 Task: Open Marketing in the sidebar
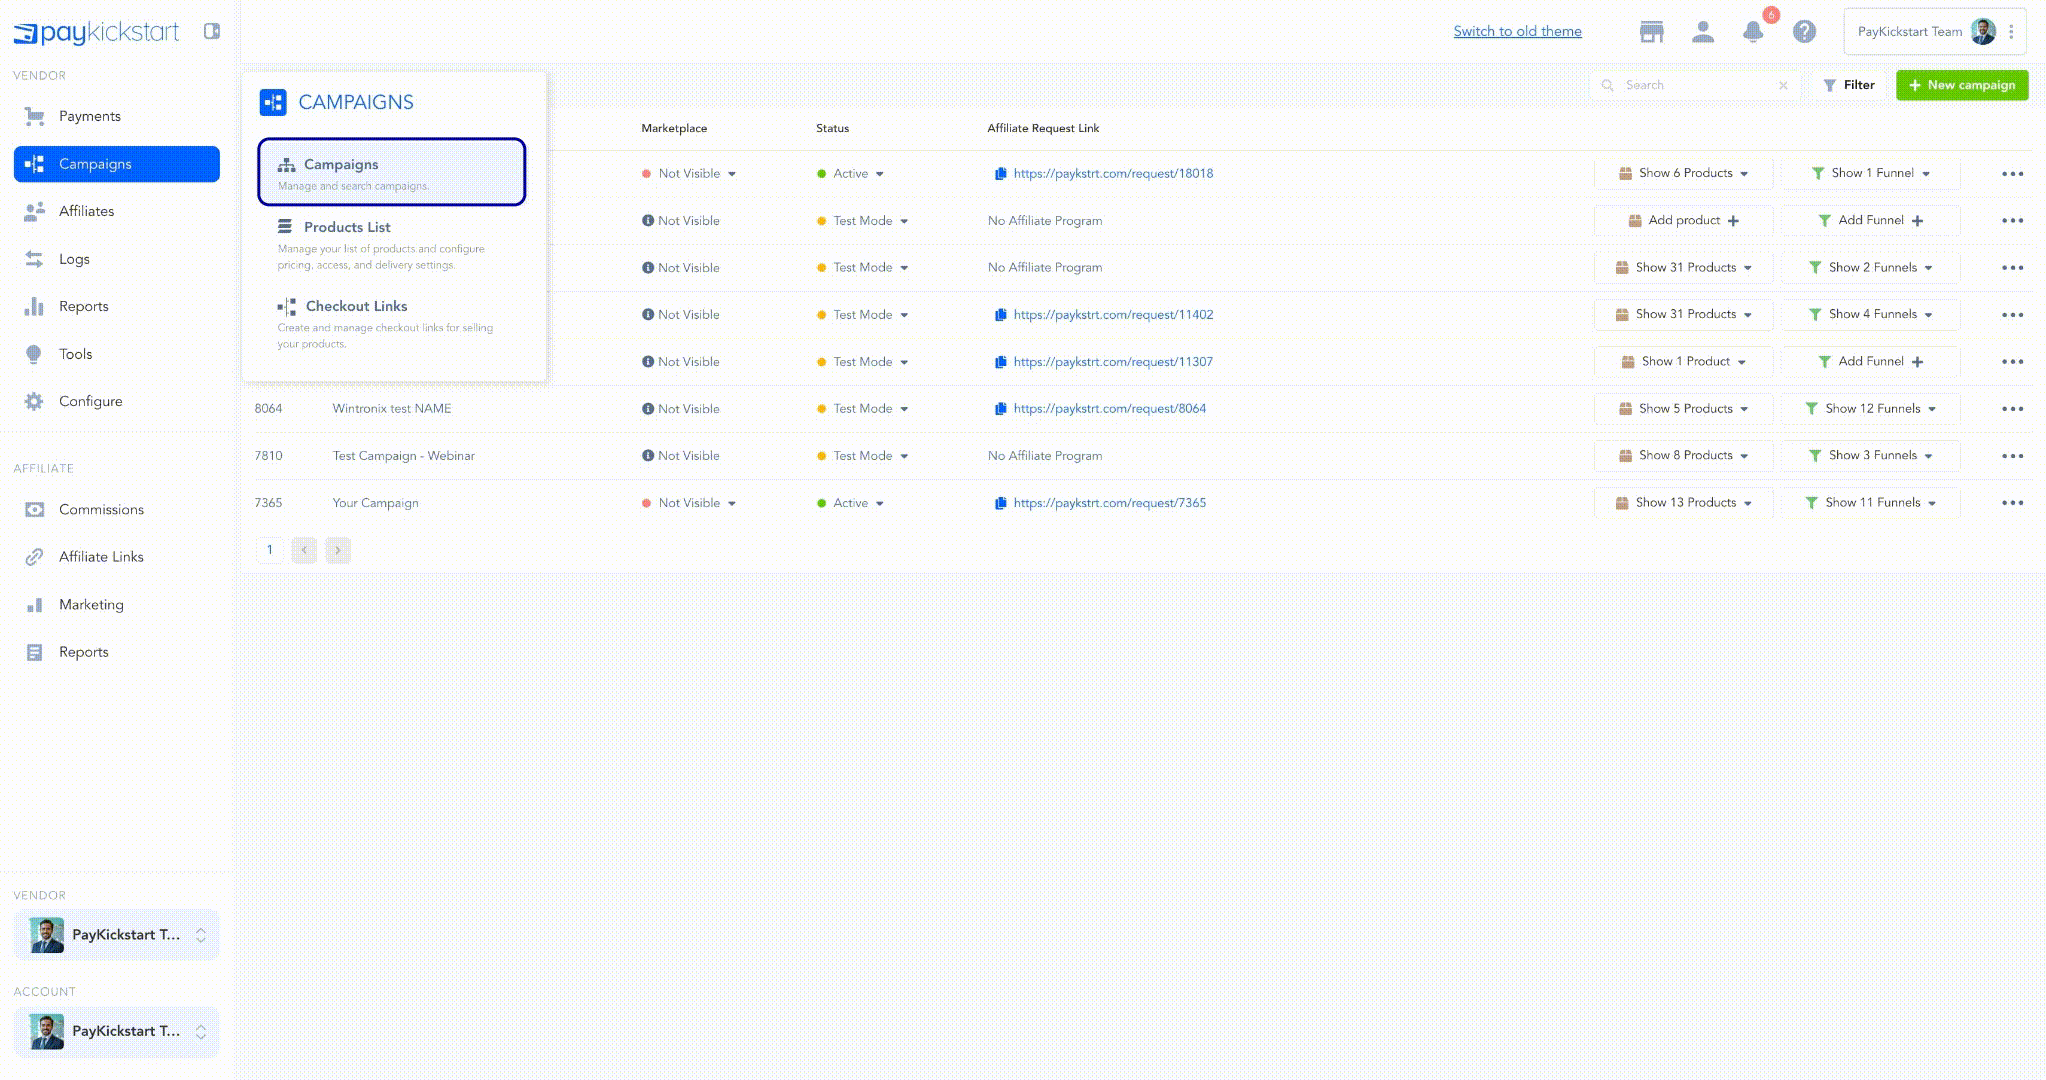(117, 605)
